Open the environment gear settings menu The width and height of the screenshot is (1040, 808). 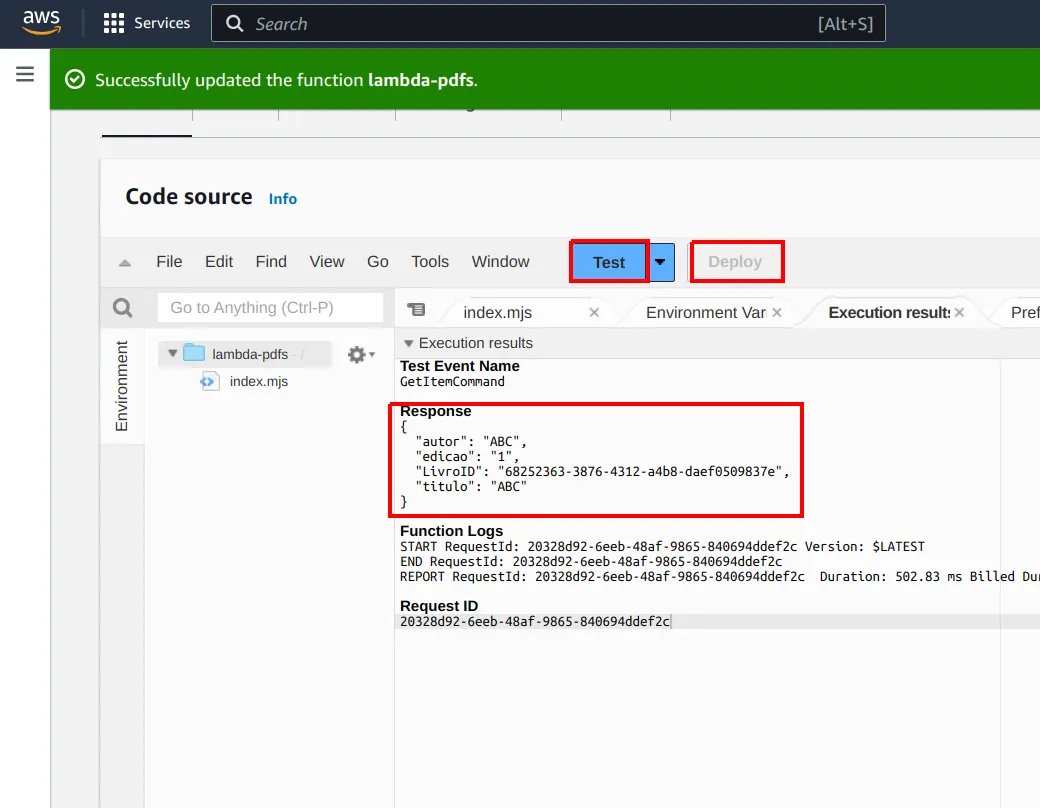(x=361, y=354)
